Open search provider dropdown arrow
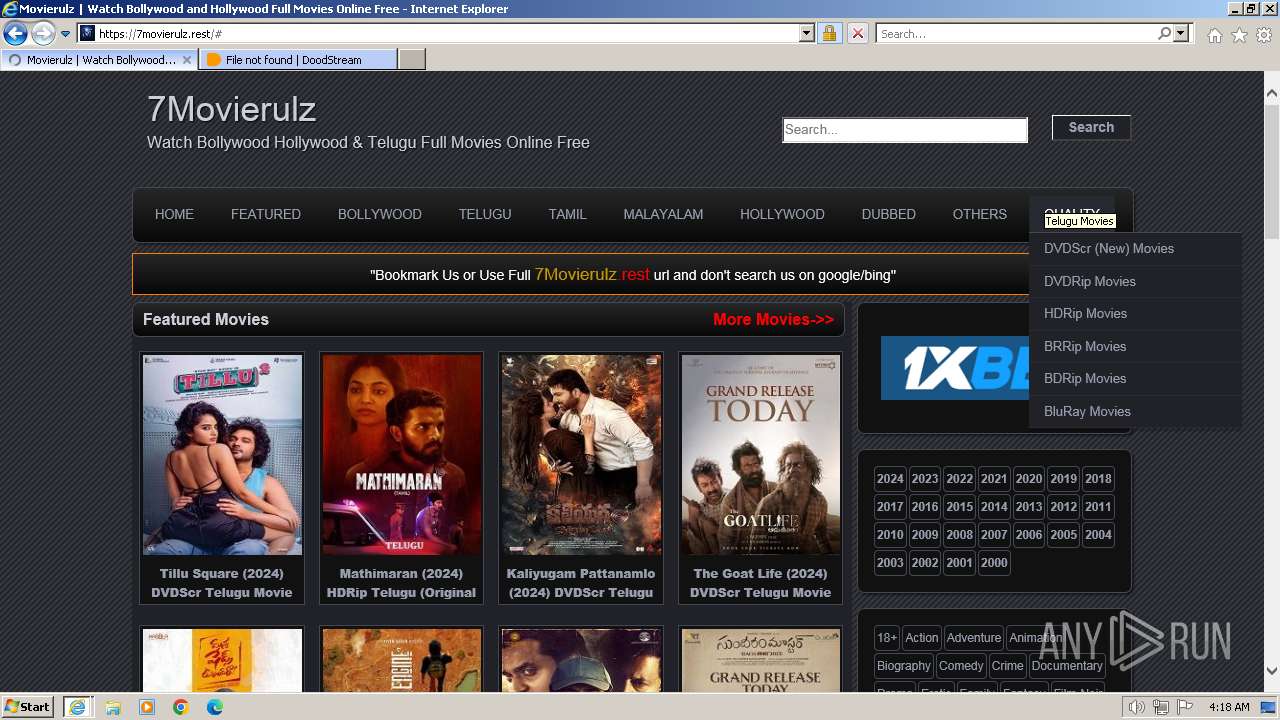 [x=1181, y=34]
